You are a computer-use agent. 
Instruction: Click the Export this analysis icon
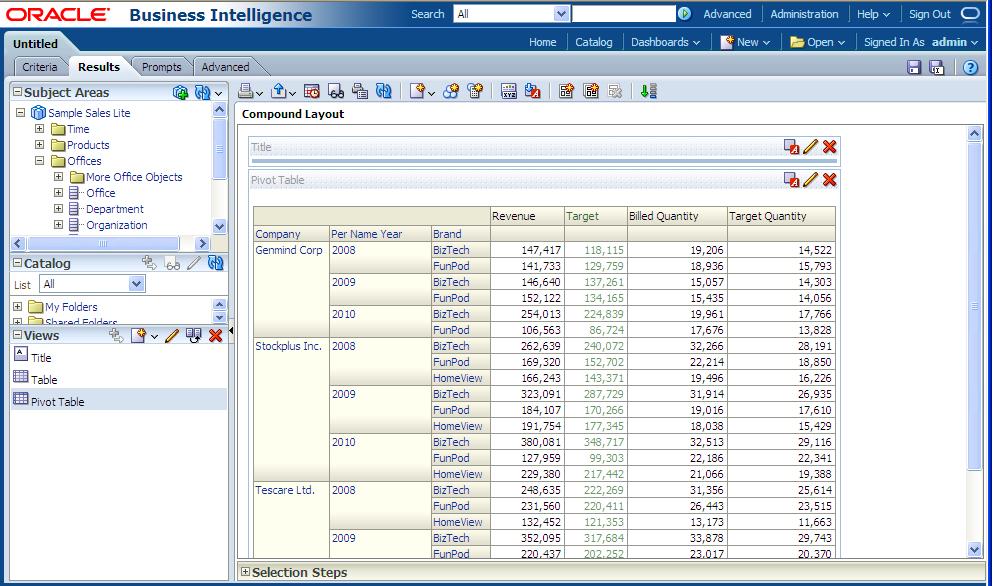(x=279, y=91)
